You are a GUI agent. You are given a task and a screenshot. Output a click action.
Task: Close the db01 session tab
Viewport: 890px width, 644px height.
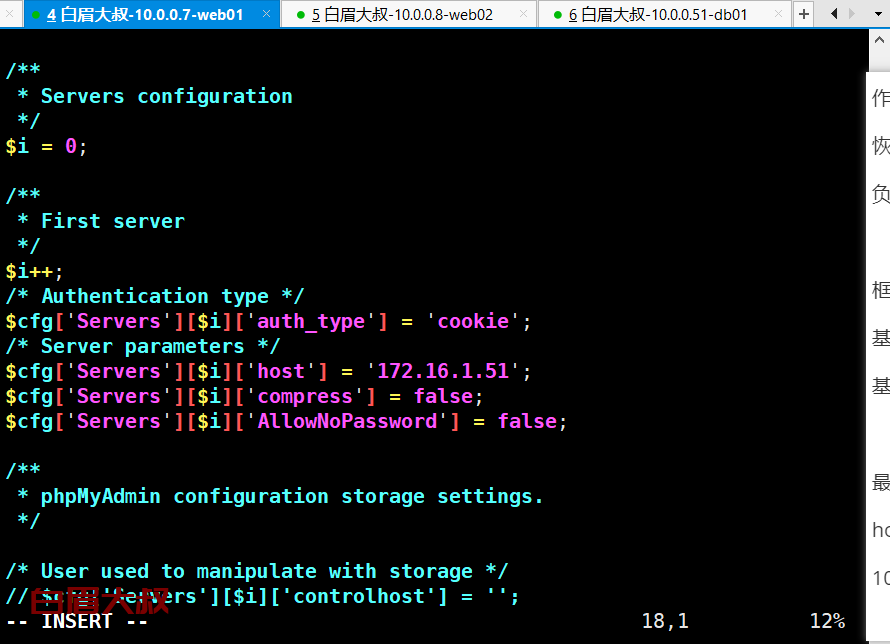point(779,14)
